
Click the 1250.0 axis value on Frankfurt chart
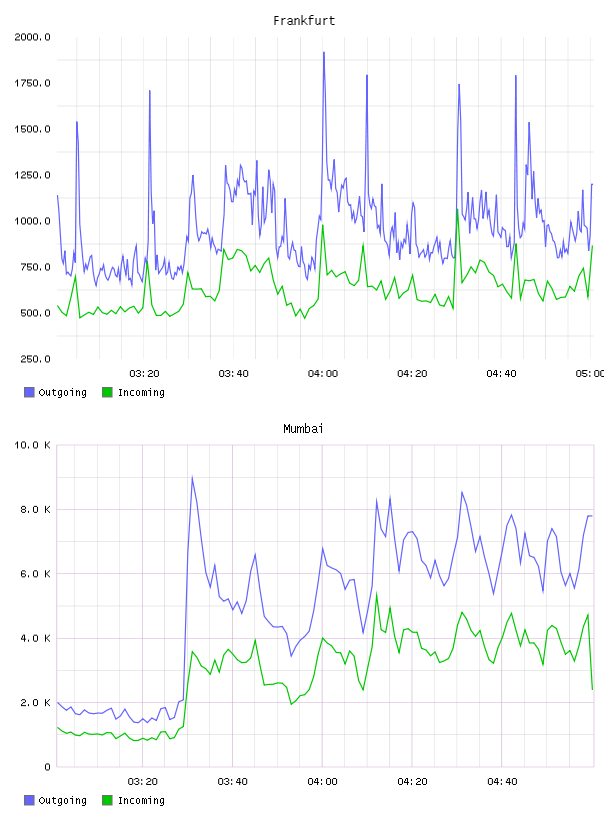(x=32, y=175)
